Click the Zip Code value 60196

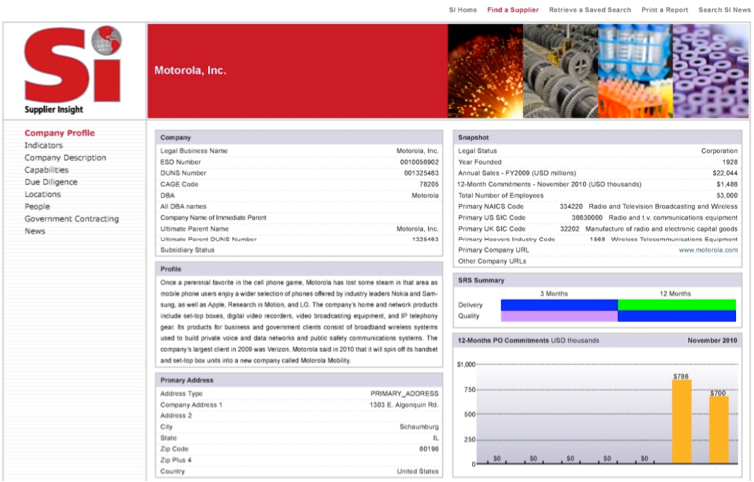429,449
